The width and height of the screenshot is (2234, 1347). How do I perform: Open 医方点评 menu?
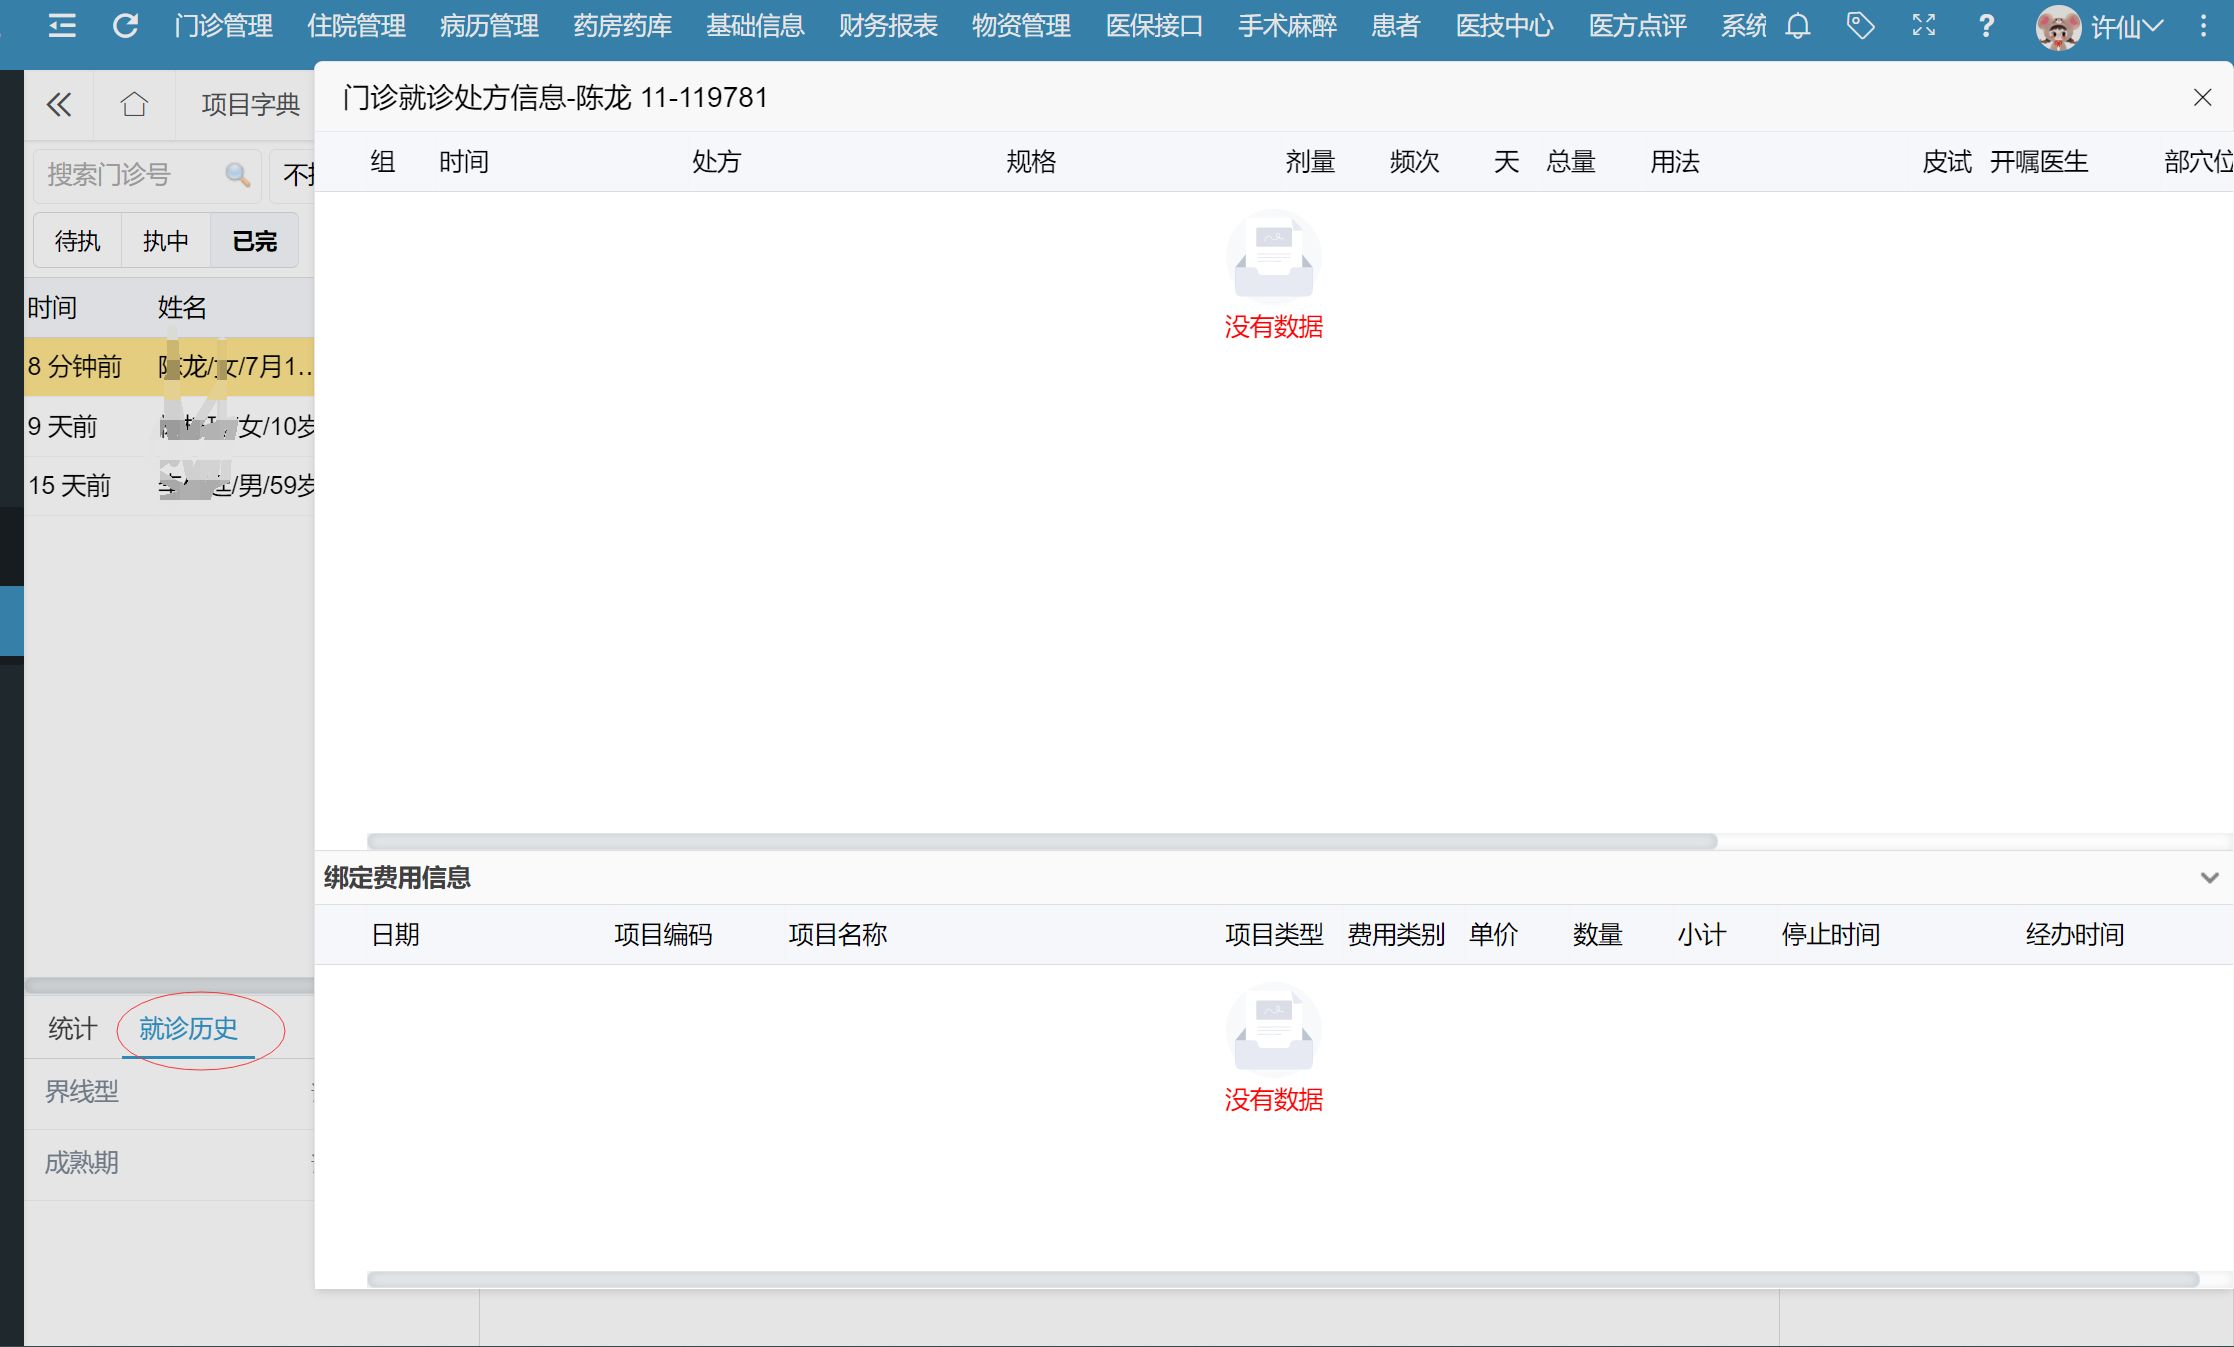tap(1637, 26)
